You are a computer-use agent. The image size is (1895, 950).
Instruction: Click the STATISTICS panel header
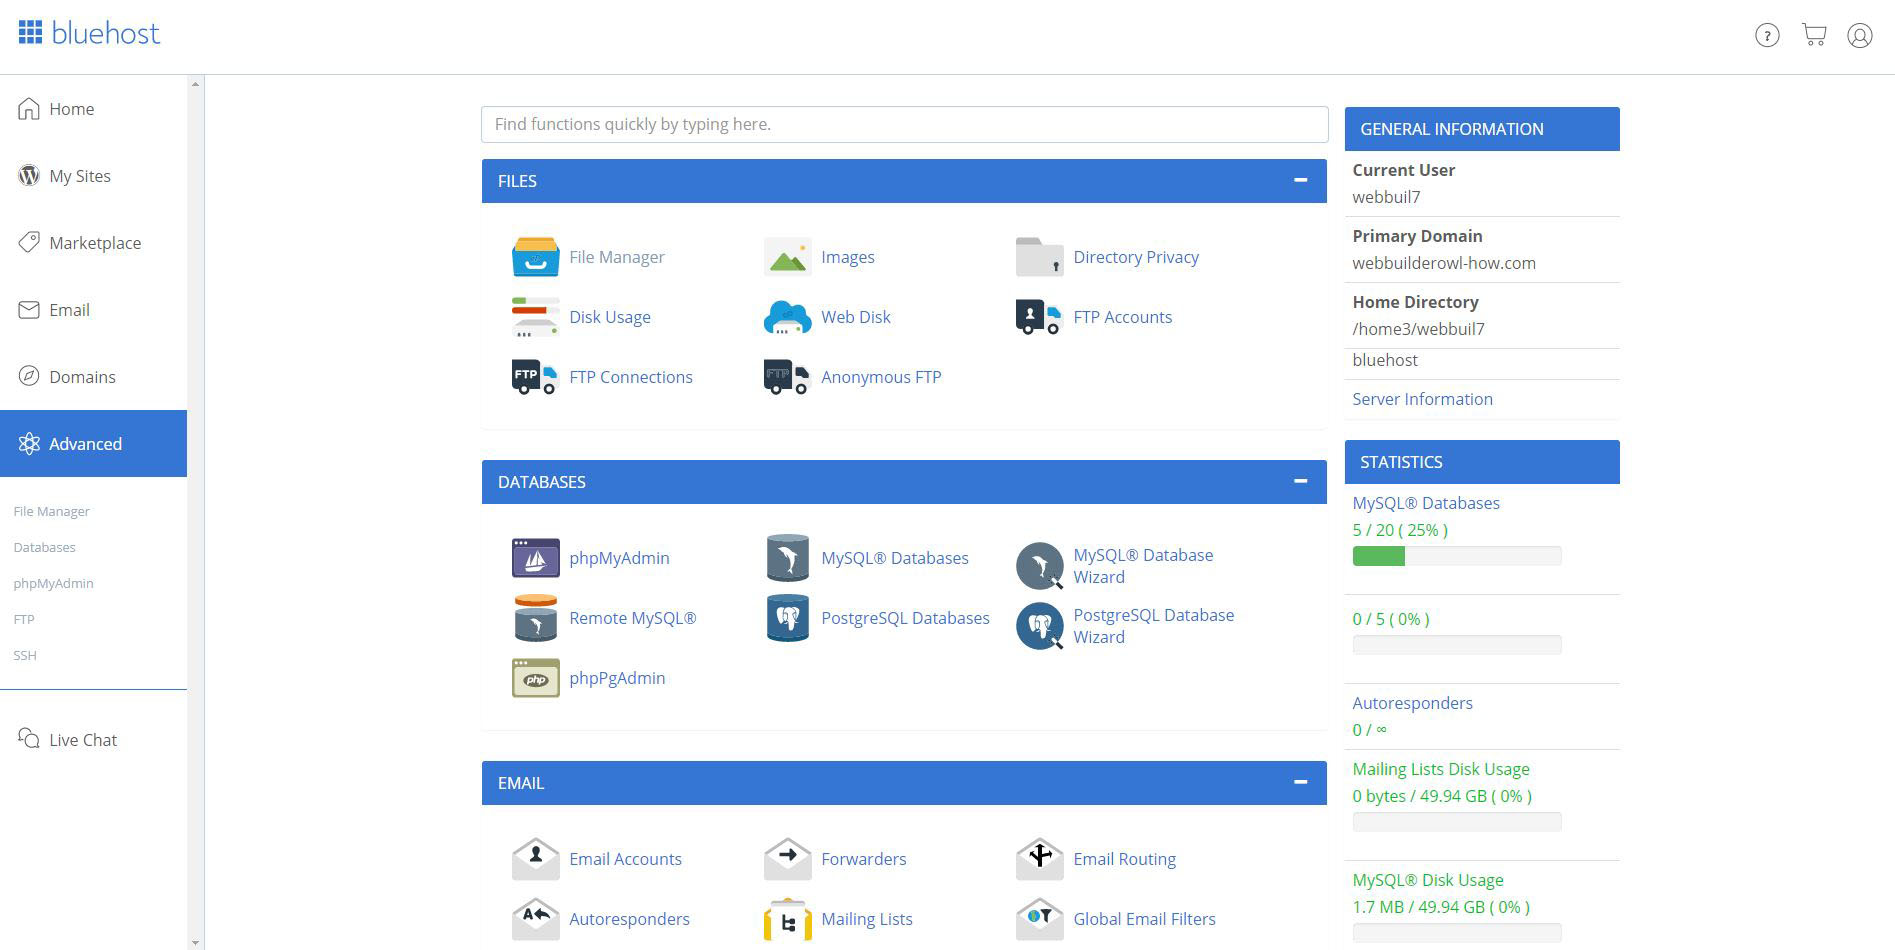tap(1482, 462)
